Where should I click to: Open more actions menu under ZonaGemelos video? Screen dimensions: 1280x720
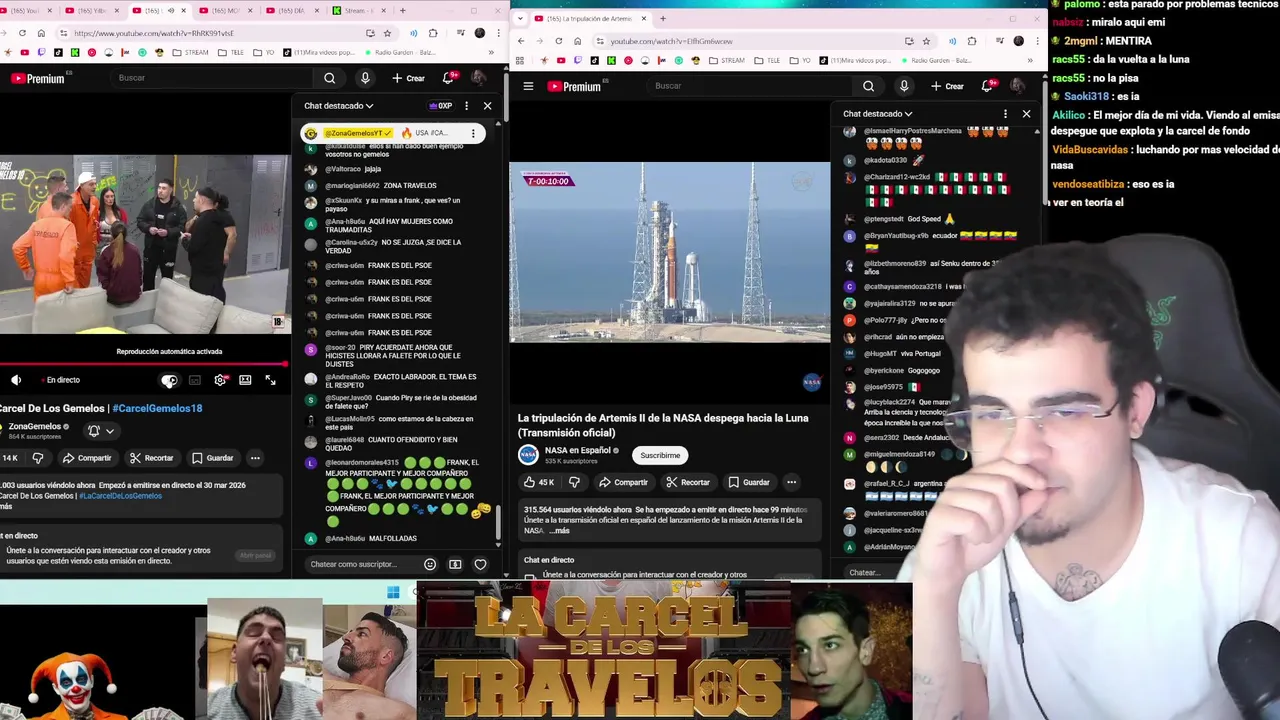pyautogui.click(x=255, y=458)
